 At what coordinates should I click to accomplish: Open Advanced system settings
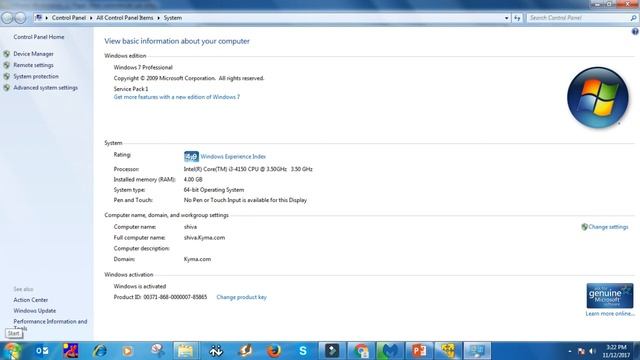tap(45, 88)
